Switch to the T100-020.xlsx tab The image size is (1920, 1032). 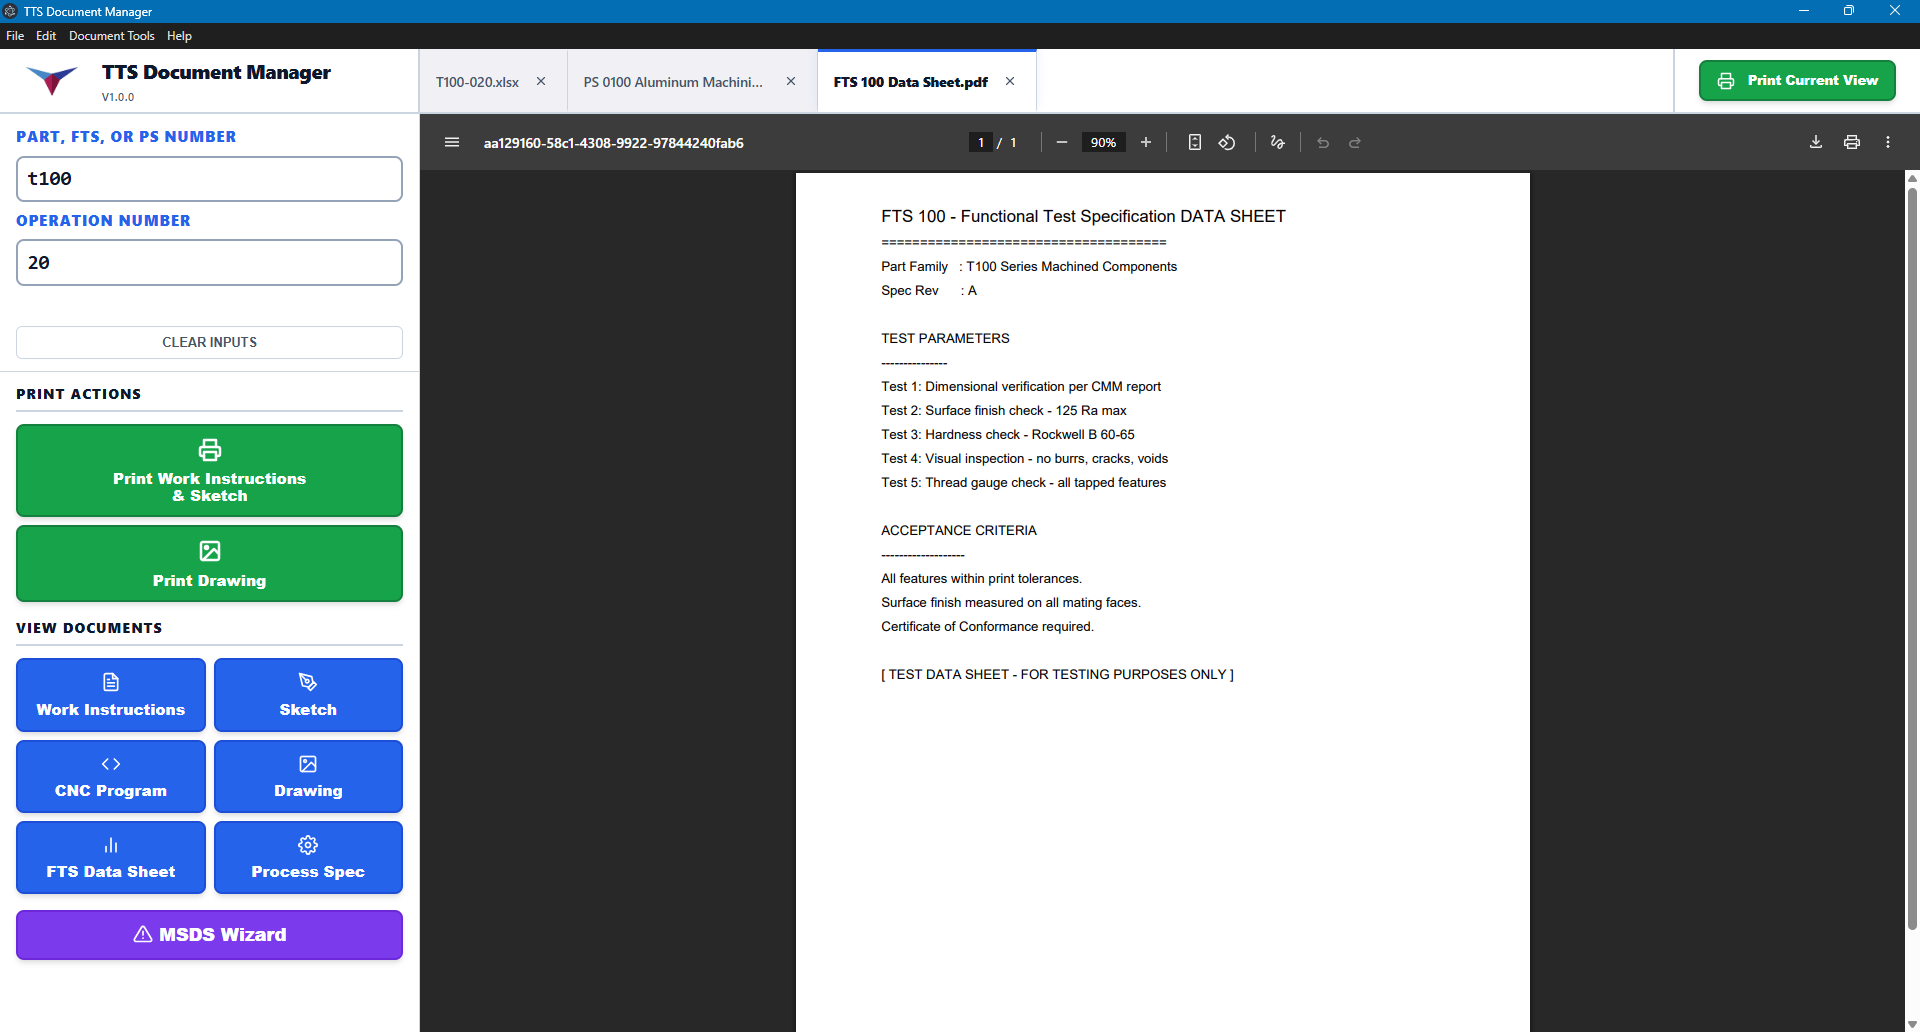tap(477, 81)
